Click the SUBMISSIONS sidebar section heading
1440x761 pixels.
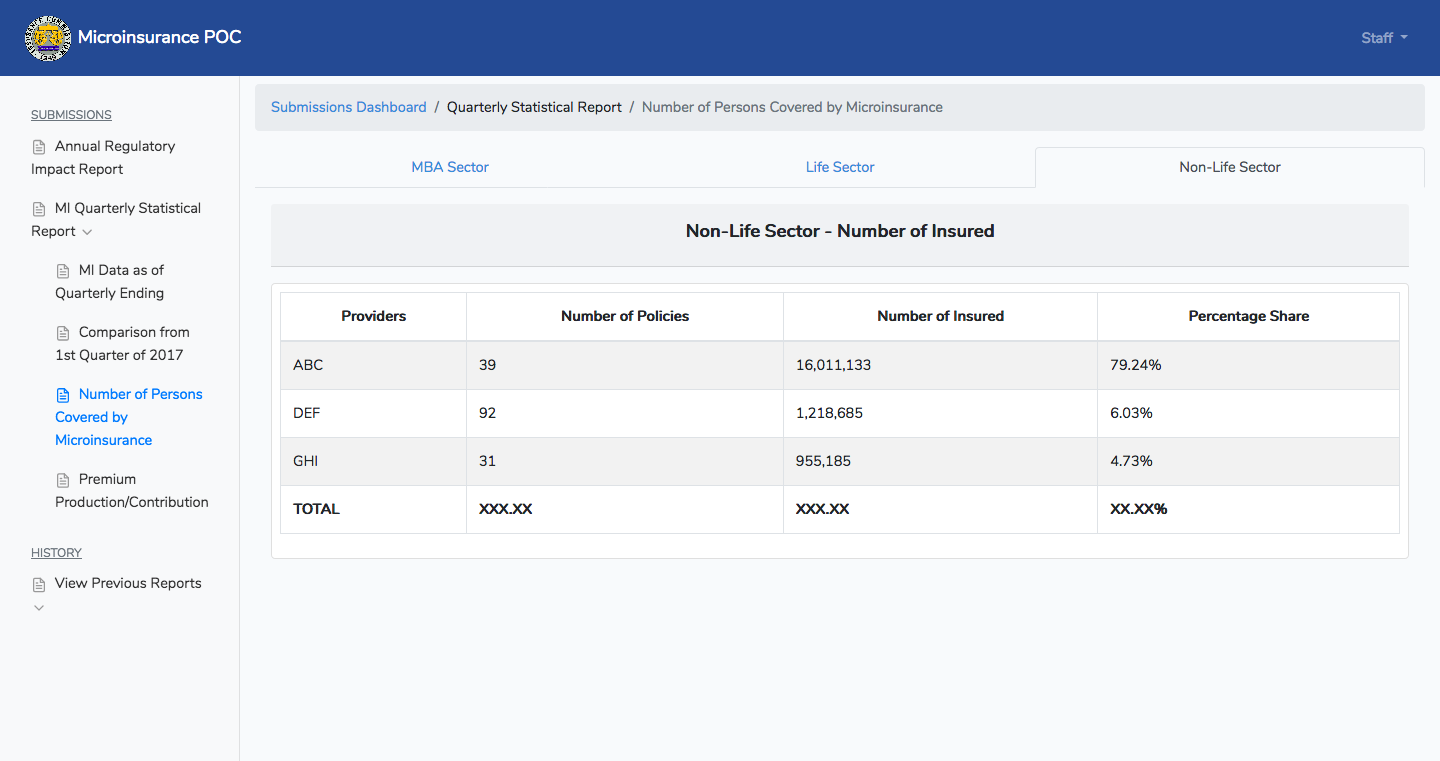point(71,115)
